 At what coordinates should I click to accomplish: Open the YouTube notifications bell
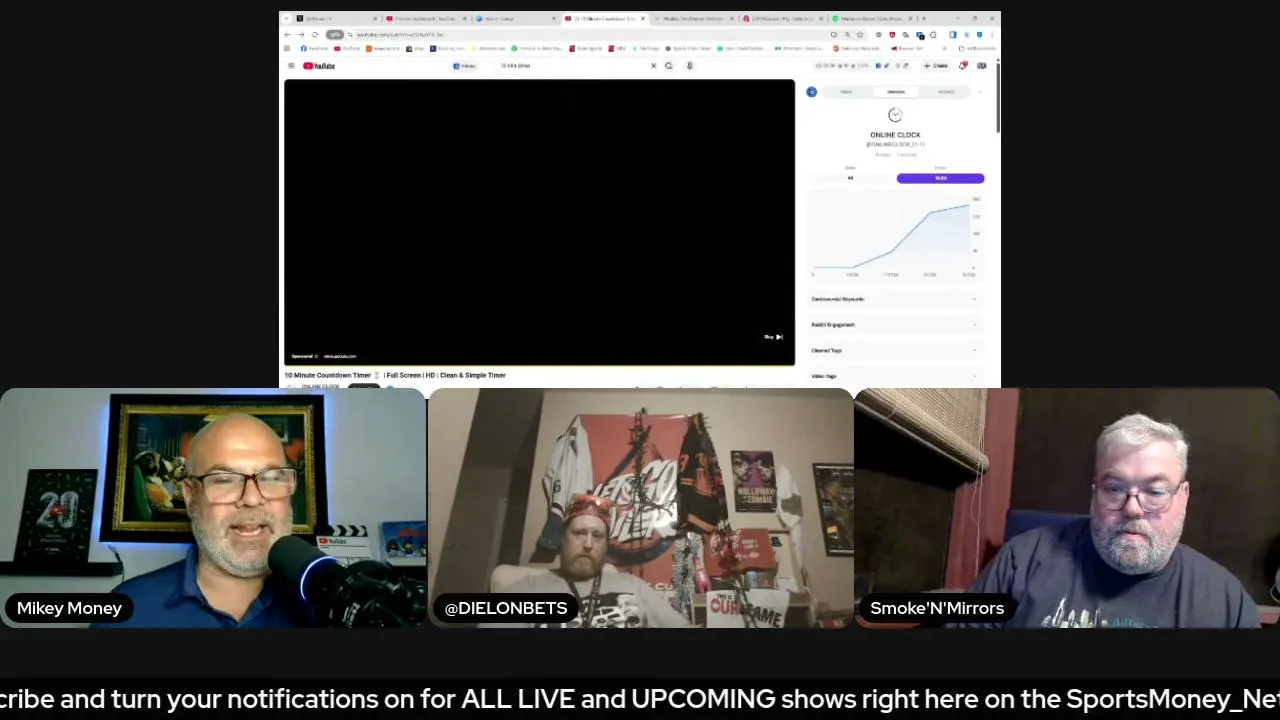point(963,66)
